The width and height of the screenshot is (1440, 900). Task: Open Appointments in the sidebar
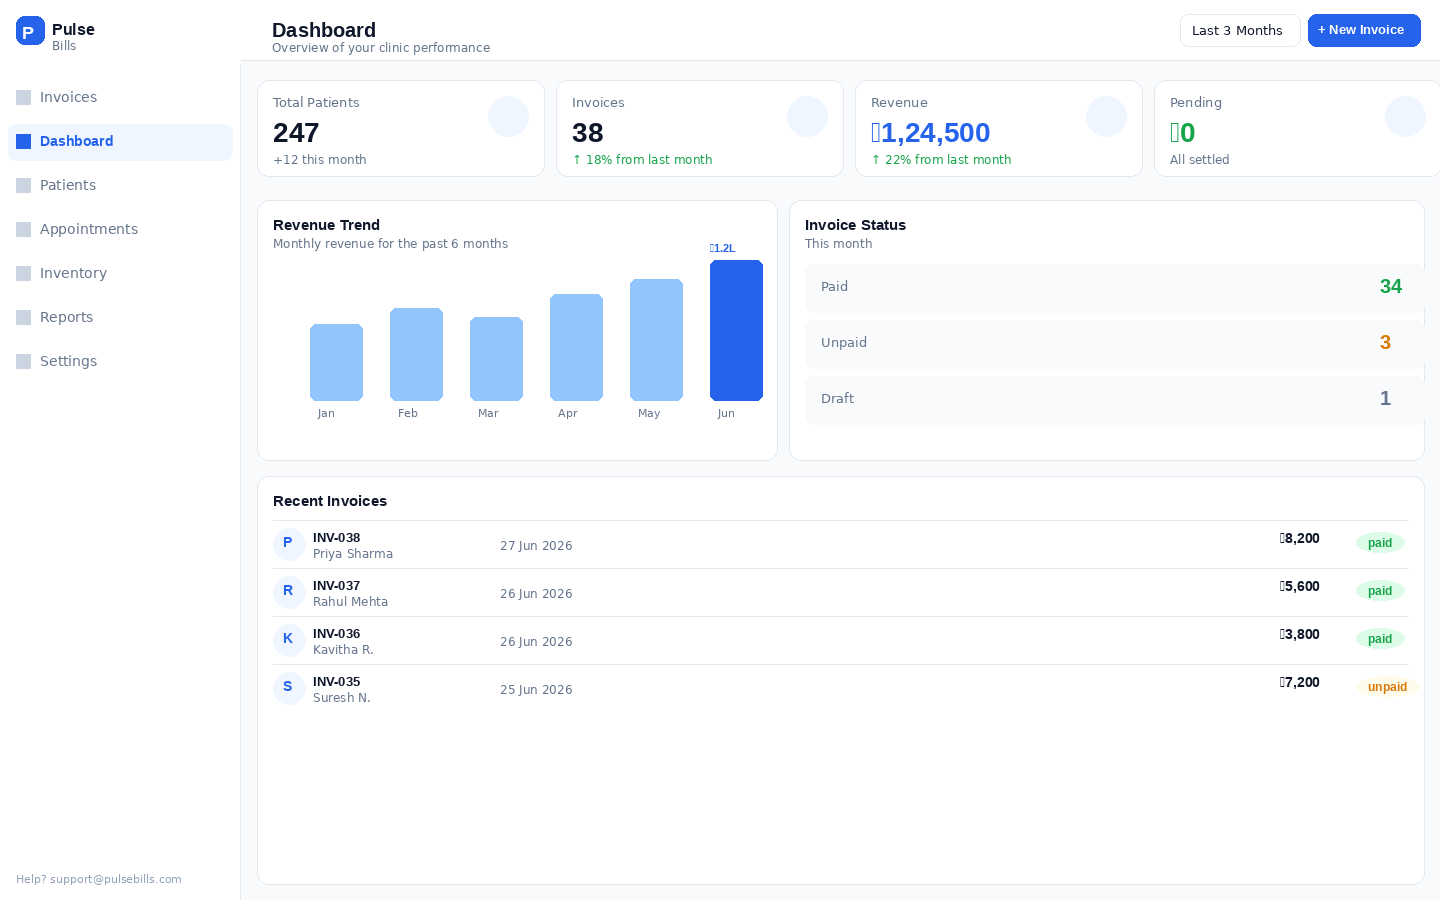(x=120, y=229)
